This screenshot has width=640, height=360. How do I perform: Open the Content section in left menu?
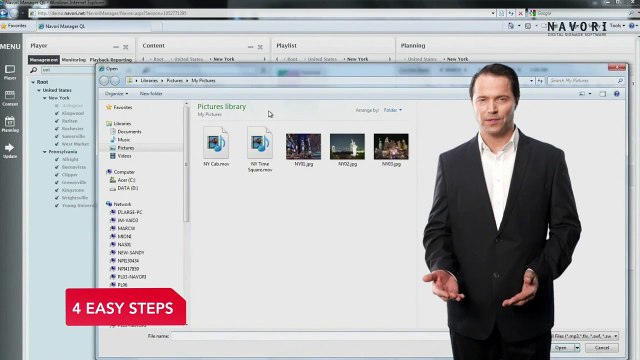[x=10, y=98]
